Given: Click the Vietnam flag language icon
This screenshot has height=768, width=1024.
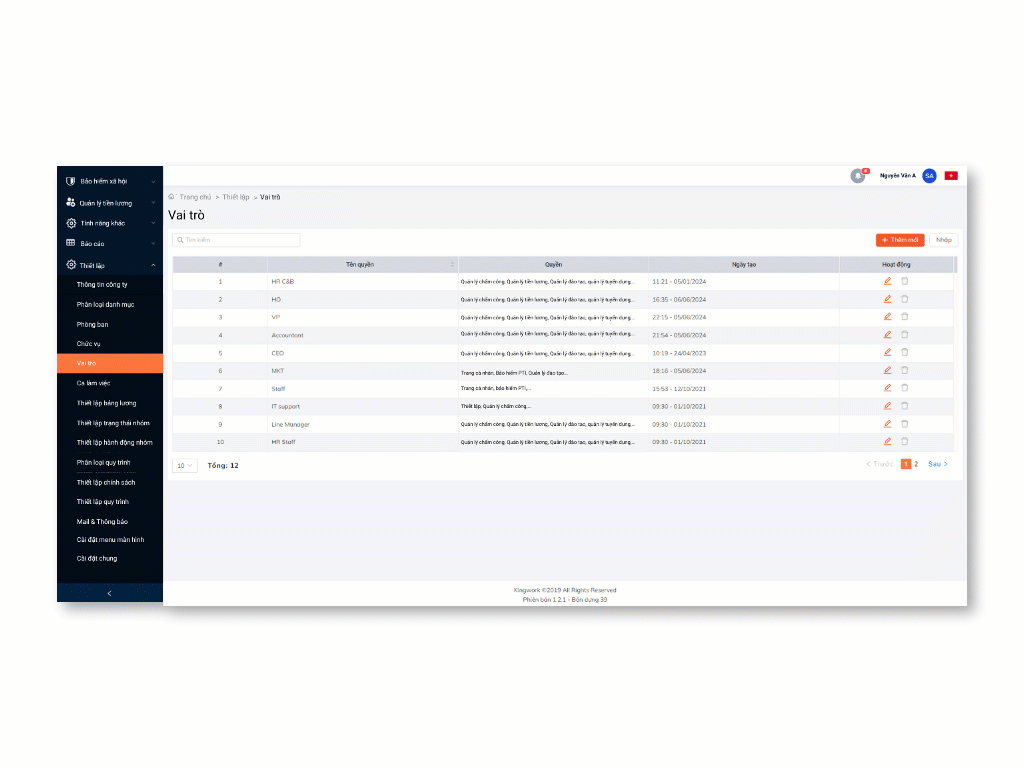Looking at the screenshot, I should point(951,176).
